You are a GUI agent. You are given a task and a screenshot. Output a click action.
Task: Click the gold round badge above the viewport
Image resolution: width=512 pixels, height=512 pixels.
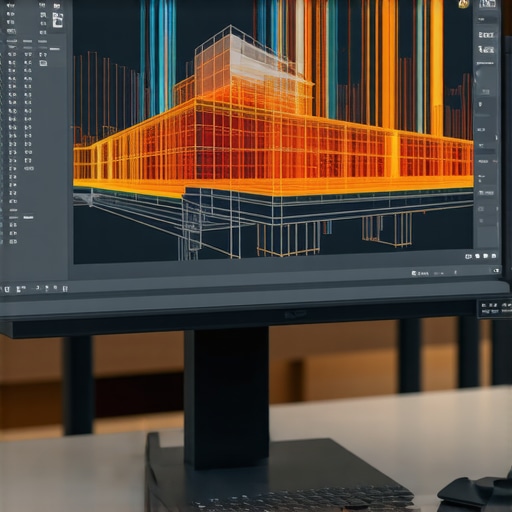point(463,4)
